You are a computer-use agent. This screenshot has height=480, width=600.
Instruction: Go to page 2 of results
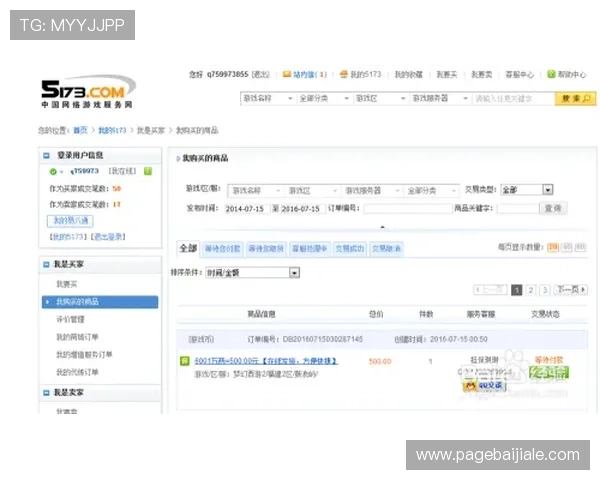click(530, 290)
